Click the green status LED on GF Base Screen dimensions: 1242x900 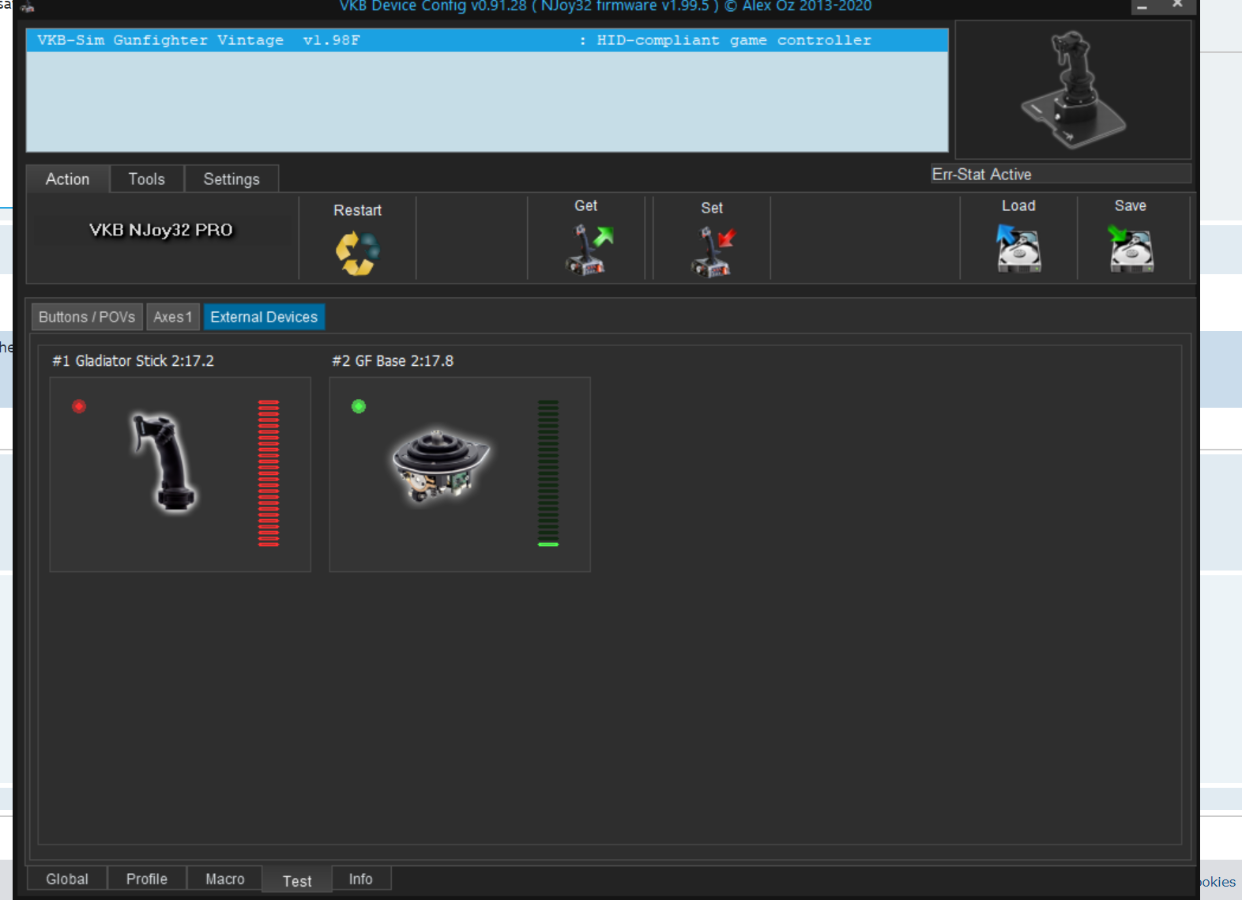tap(359, 406)
